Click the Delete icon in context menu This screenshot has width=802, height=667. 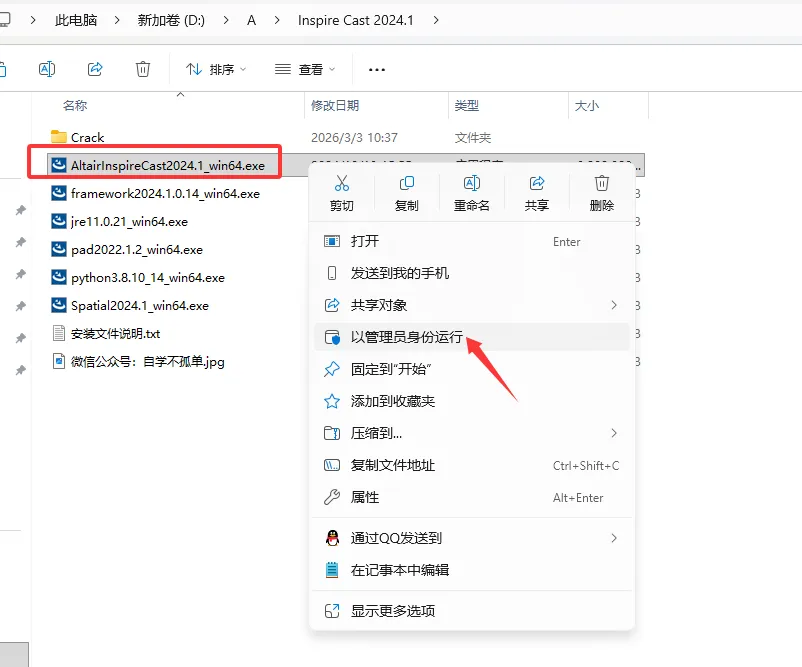coord(602,183)
